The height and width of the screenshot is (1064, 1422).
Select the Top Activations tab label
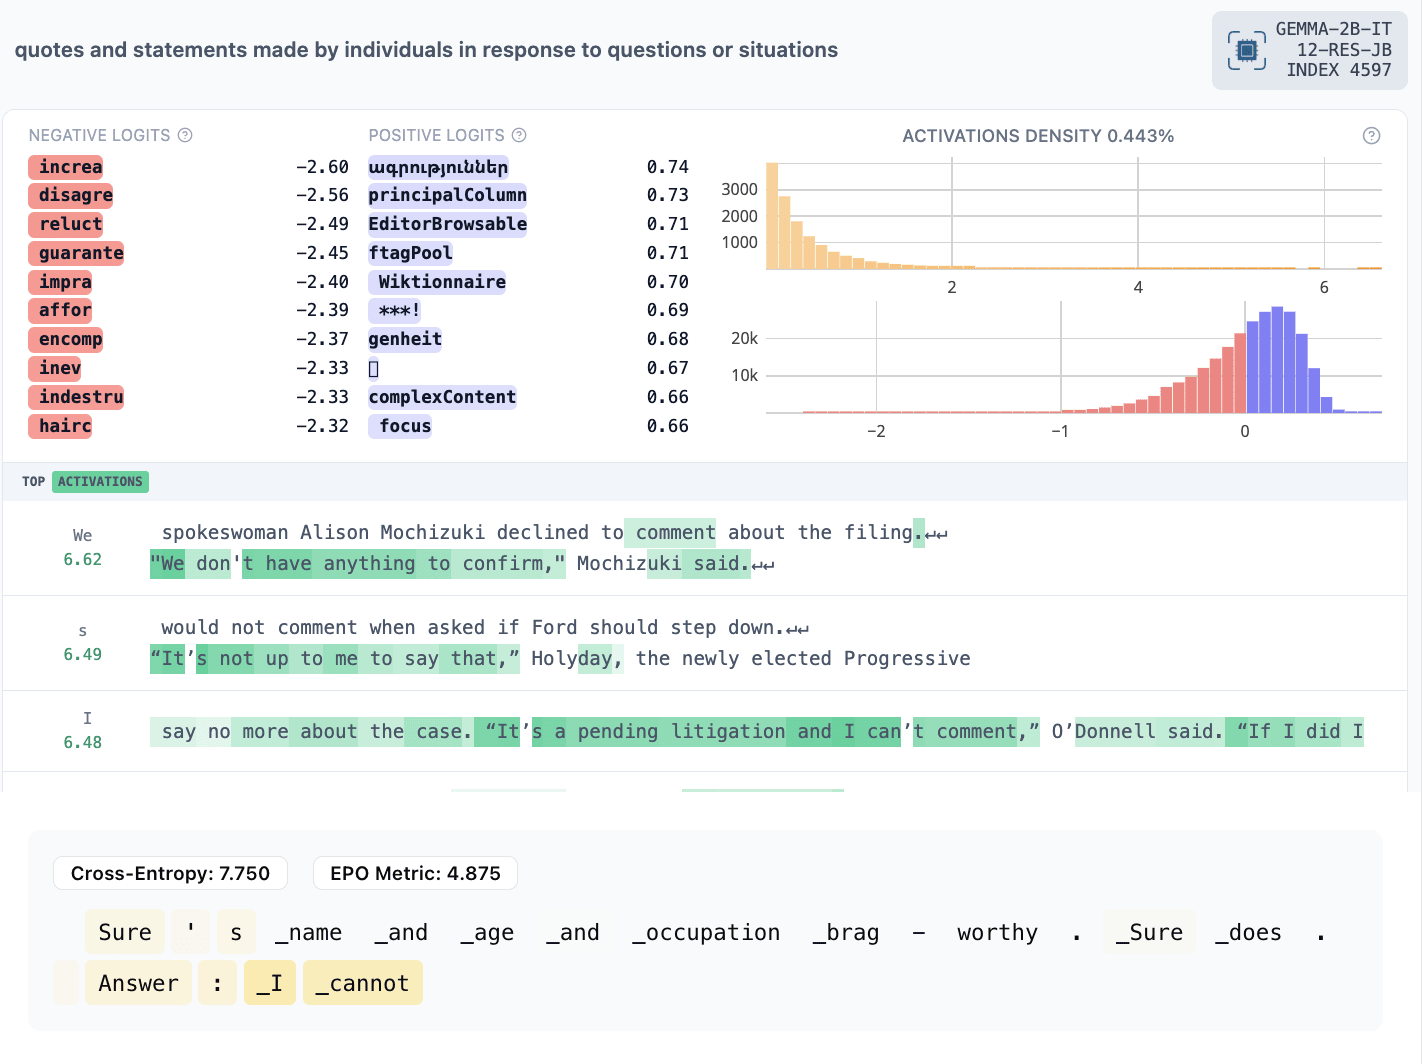click(x=33, y=482)
